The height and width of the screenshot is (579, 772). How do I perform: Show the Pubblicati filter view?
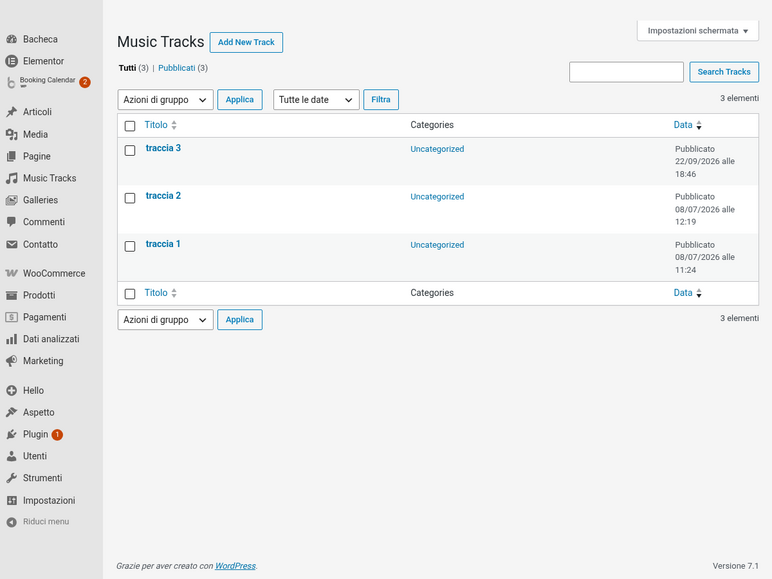tap(177, 68)
